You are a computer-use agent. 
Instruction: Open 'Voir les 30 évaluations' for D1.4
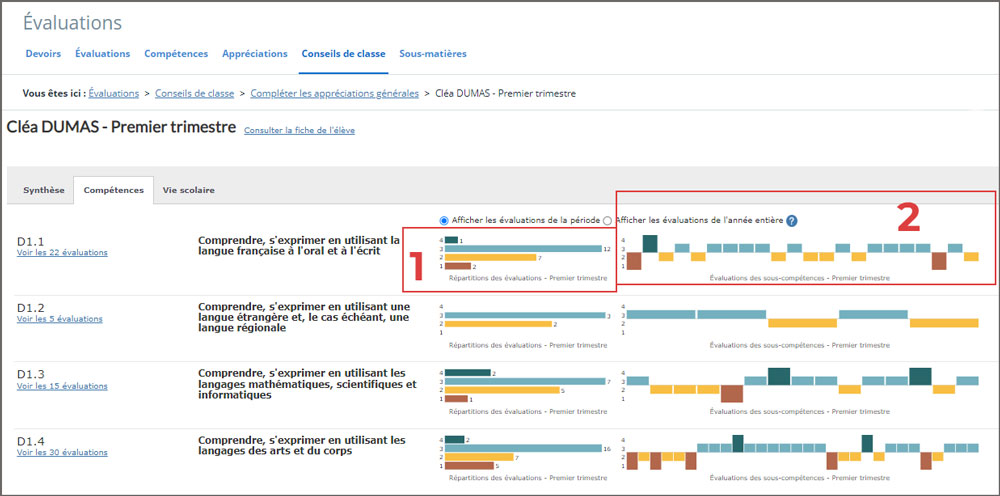point(62,452)
